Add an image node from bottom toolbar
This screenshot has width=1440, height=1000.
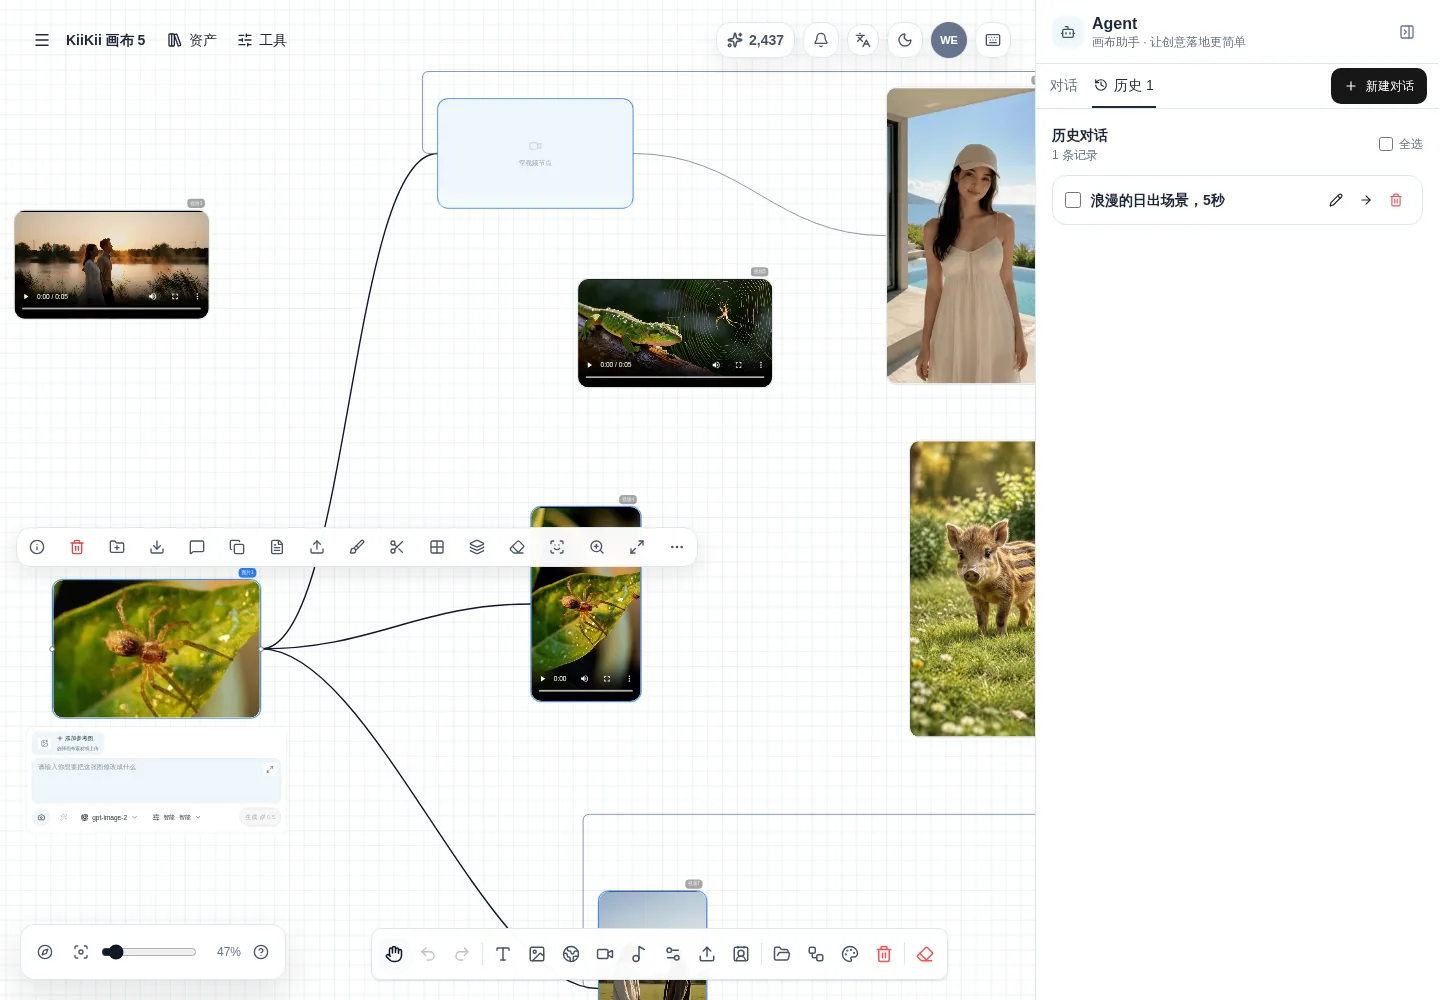pos(537,954)
